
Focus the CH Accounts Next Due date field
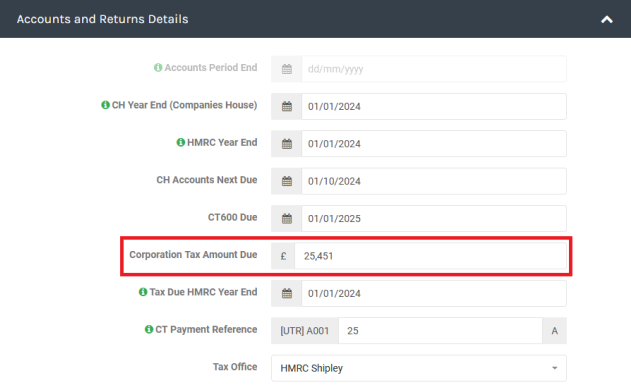pyautogui.click(x=434, y=181)
